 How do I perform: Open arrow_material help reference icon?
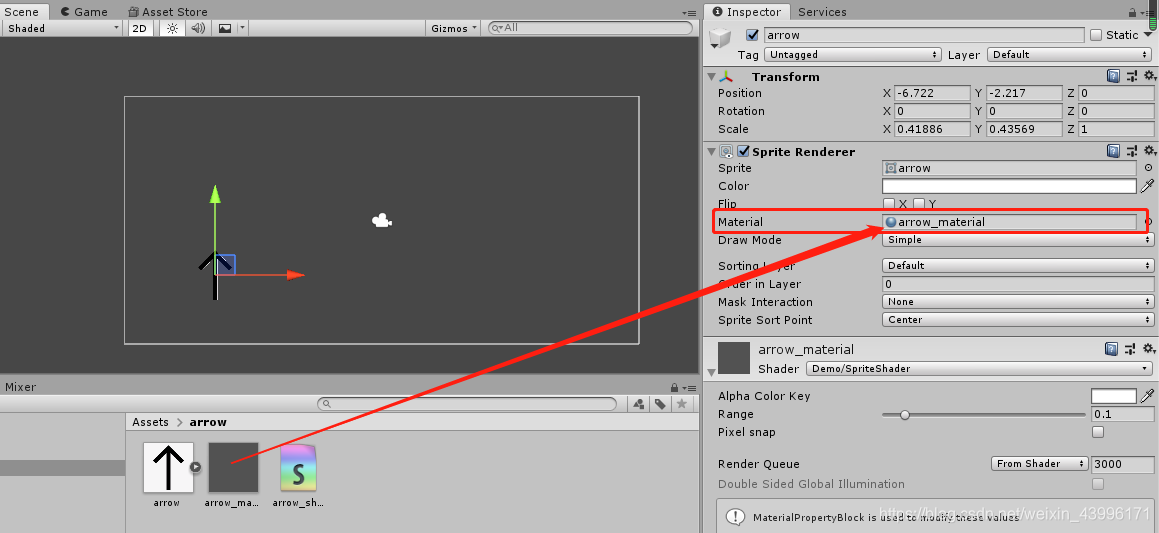tap(1112, 349)
